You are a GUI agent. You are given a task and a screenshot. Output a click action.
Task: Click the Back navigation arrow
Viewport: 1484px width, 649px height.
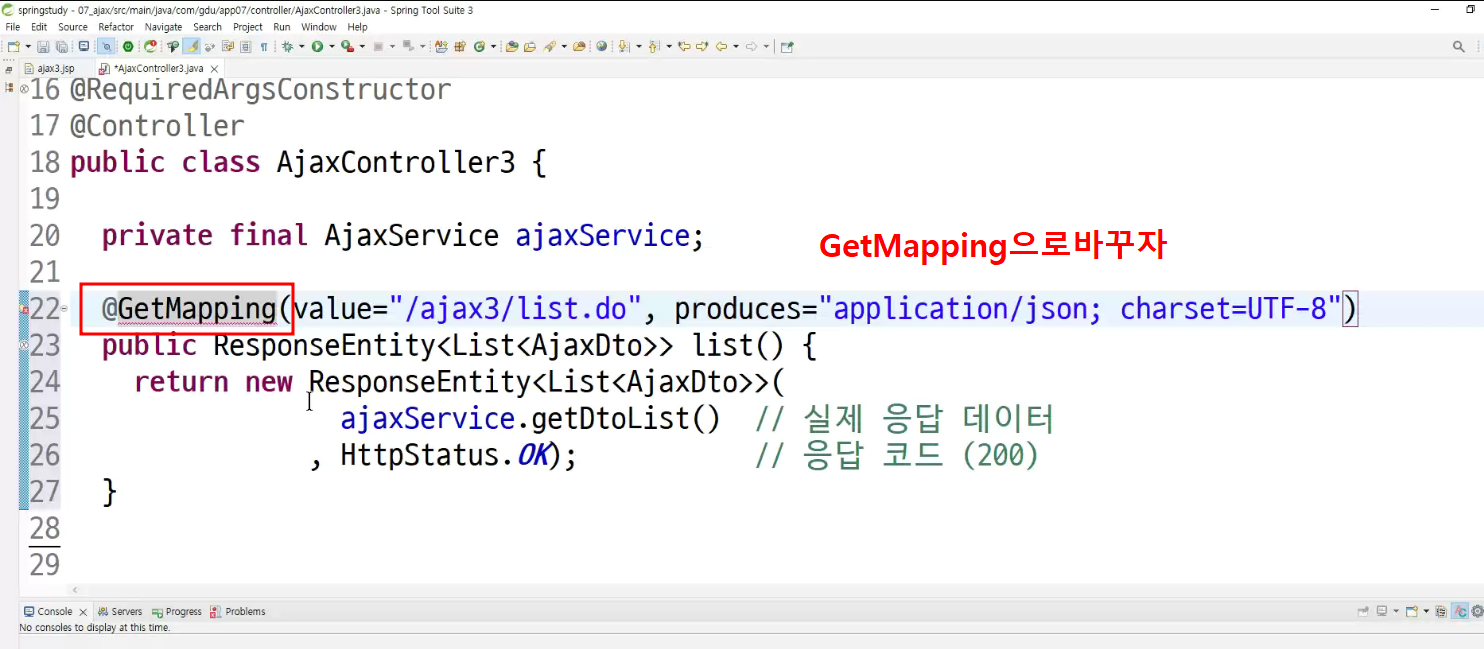click(x=721, y=46)
